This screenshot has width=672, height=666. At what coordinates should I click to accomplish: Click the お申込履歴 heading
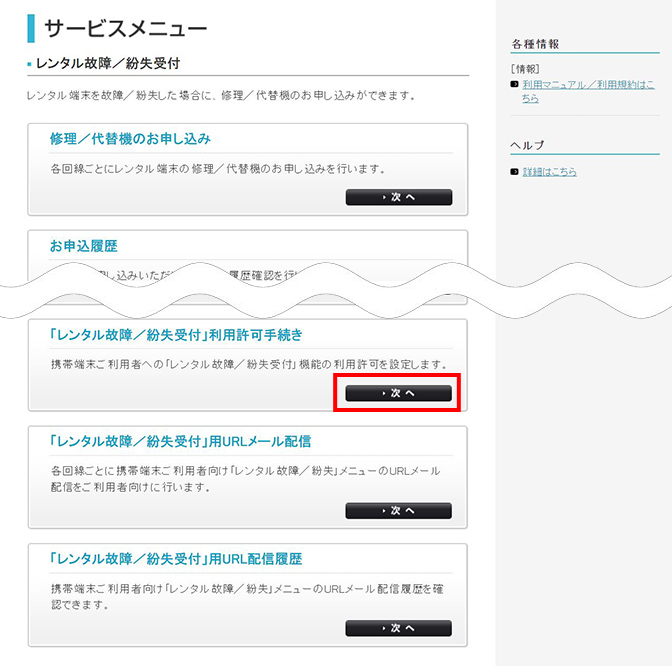click(x=84, y=246)
